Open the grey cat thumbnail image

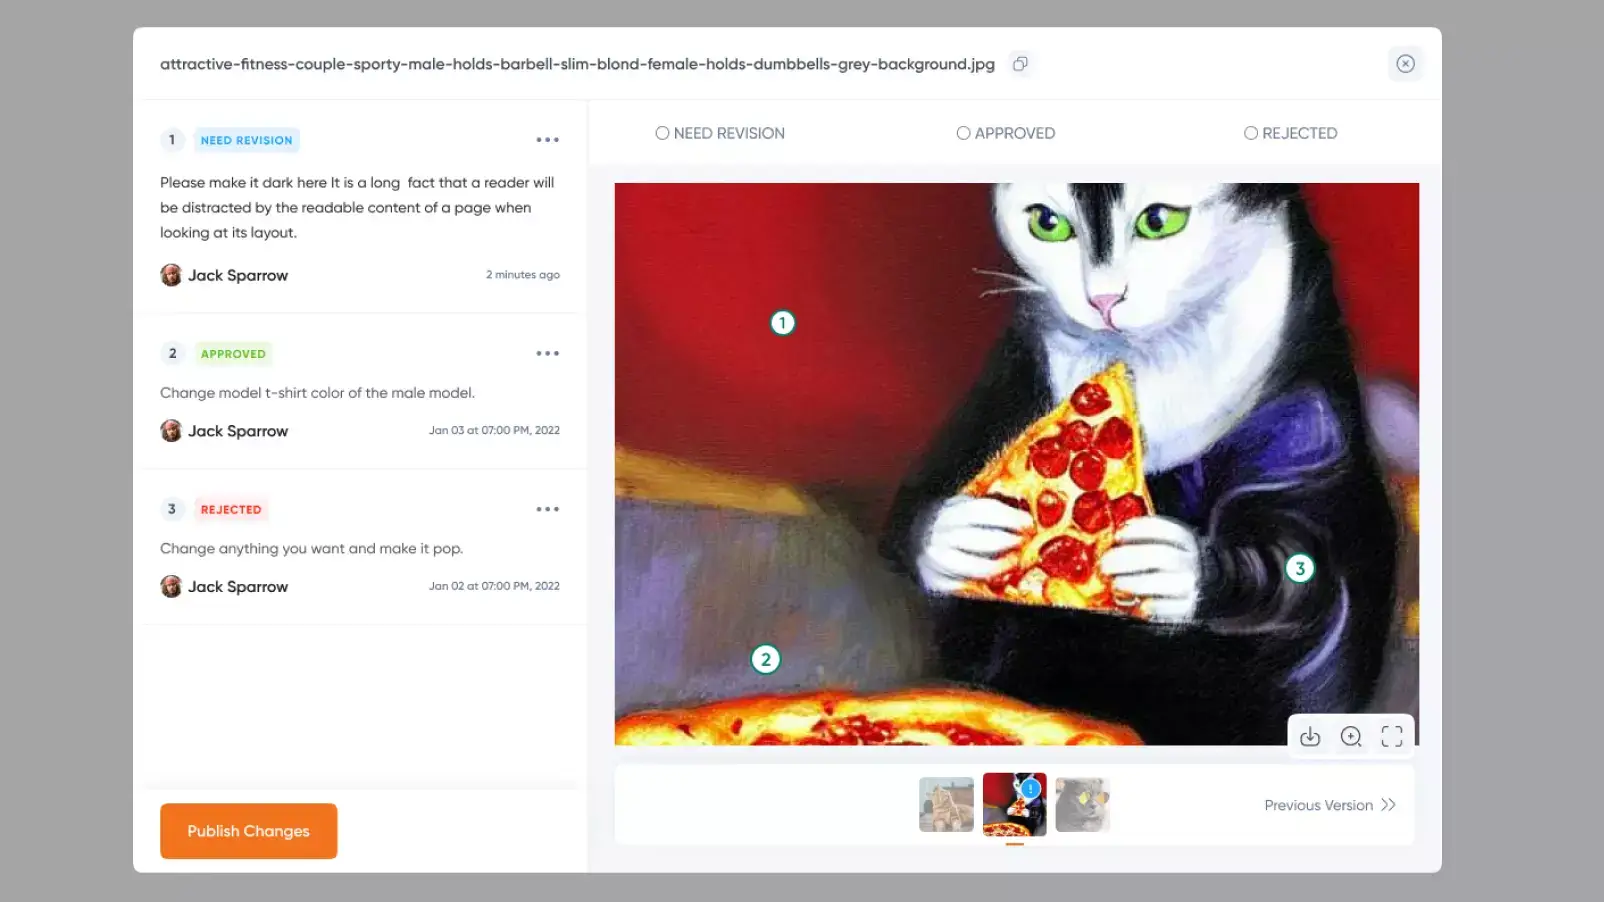tap(1082, 805)
